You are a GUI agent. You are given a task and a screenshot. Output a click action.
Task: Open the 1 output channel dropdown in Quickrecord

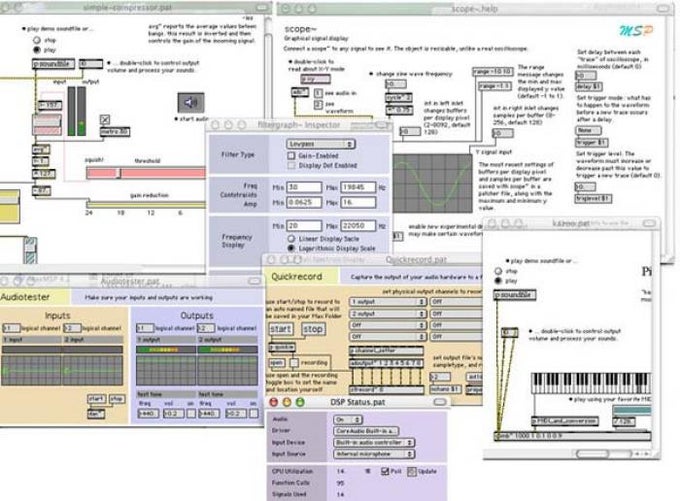point(388,301)
